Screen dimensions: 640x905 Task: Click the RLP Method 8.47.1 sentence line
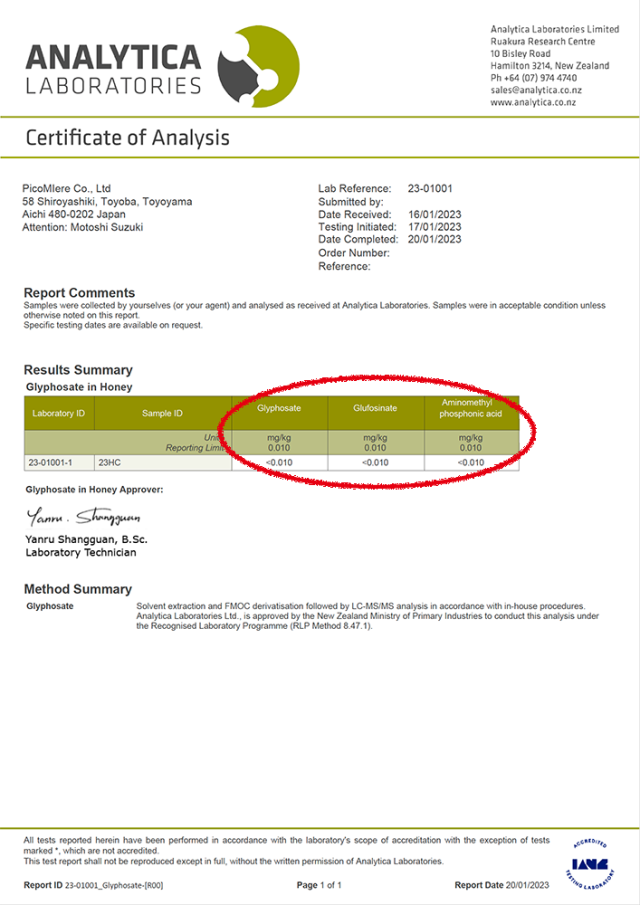[254, 626]
